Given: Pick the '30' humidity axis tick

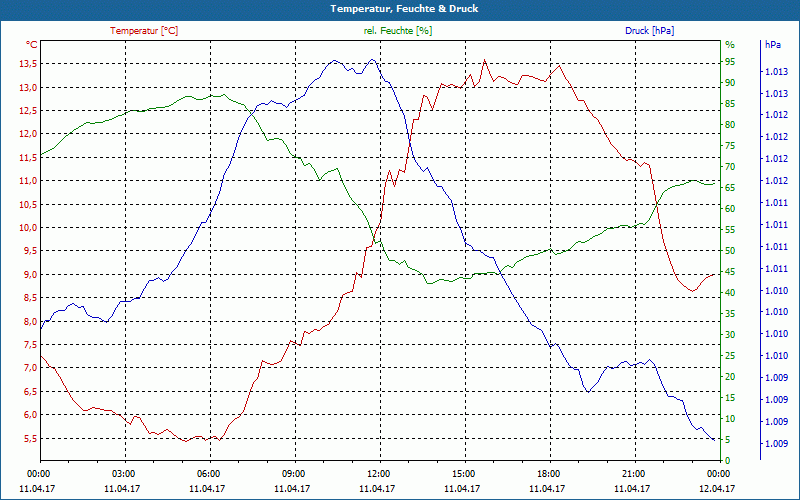Looking at the screenshot, I should 730,335.
